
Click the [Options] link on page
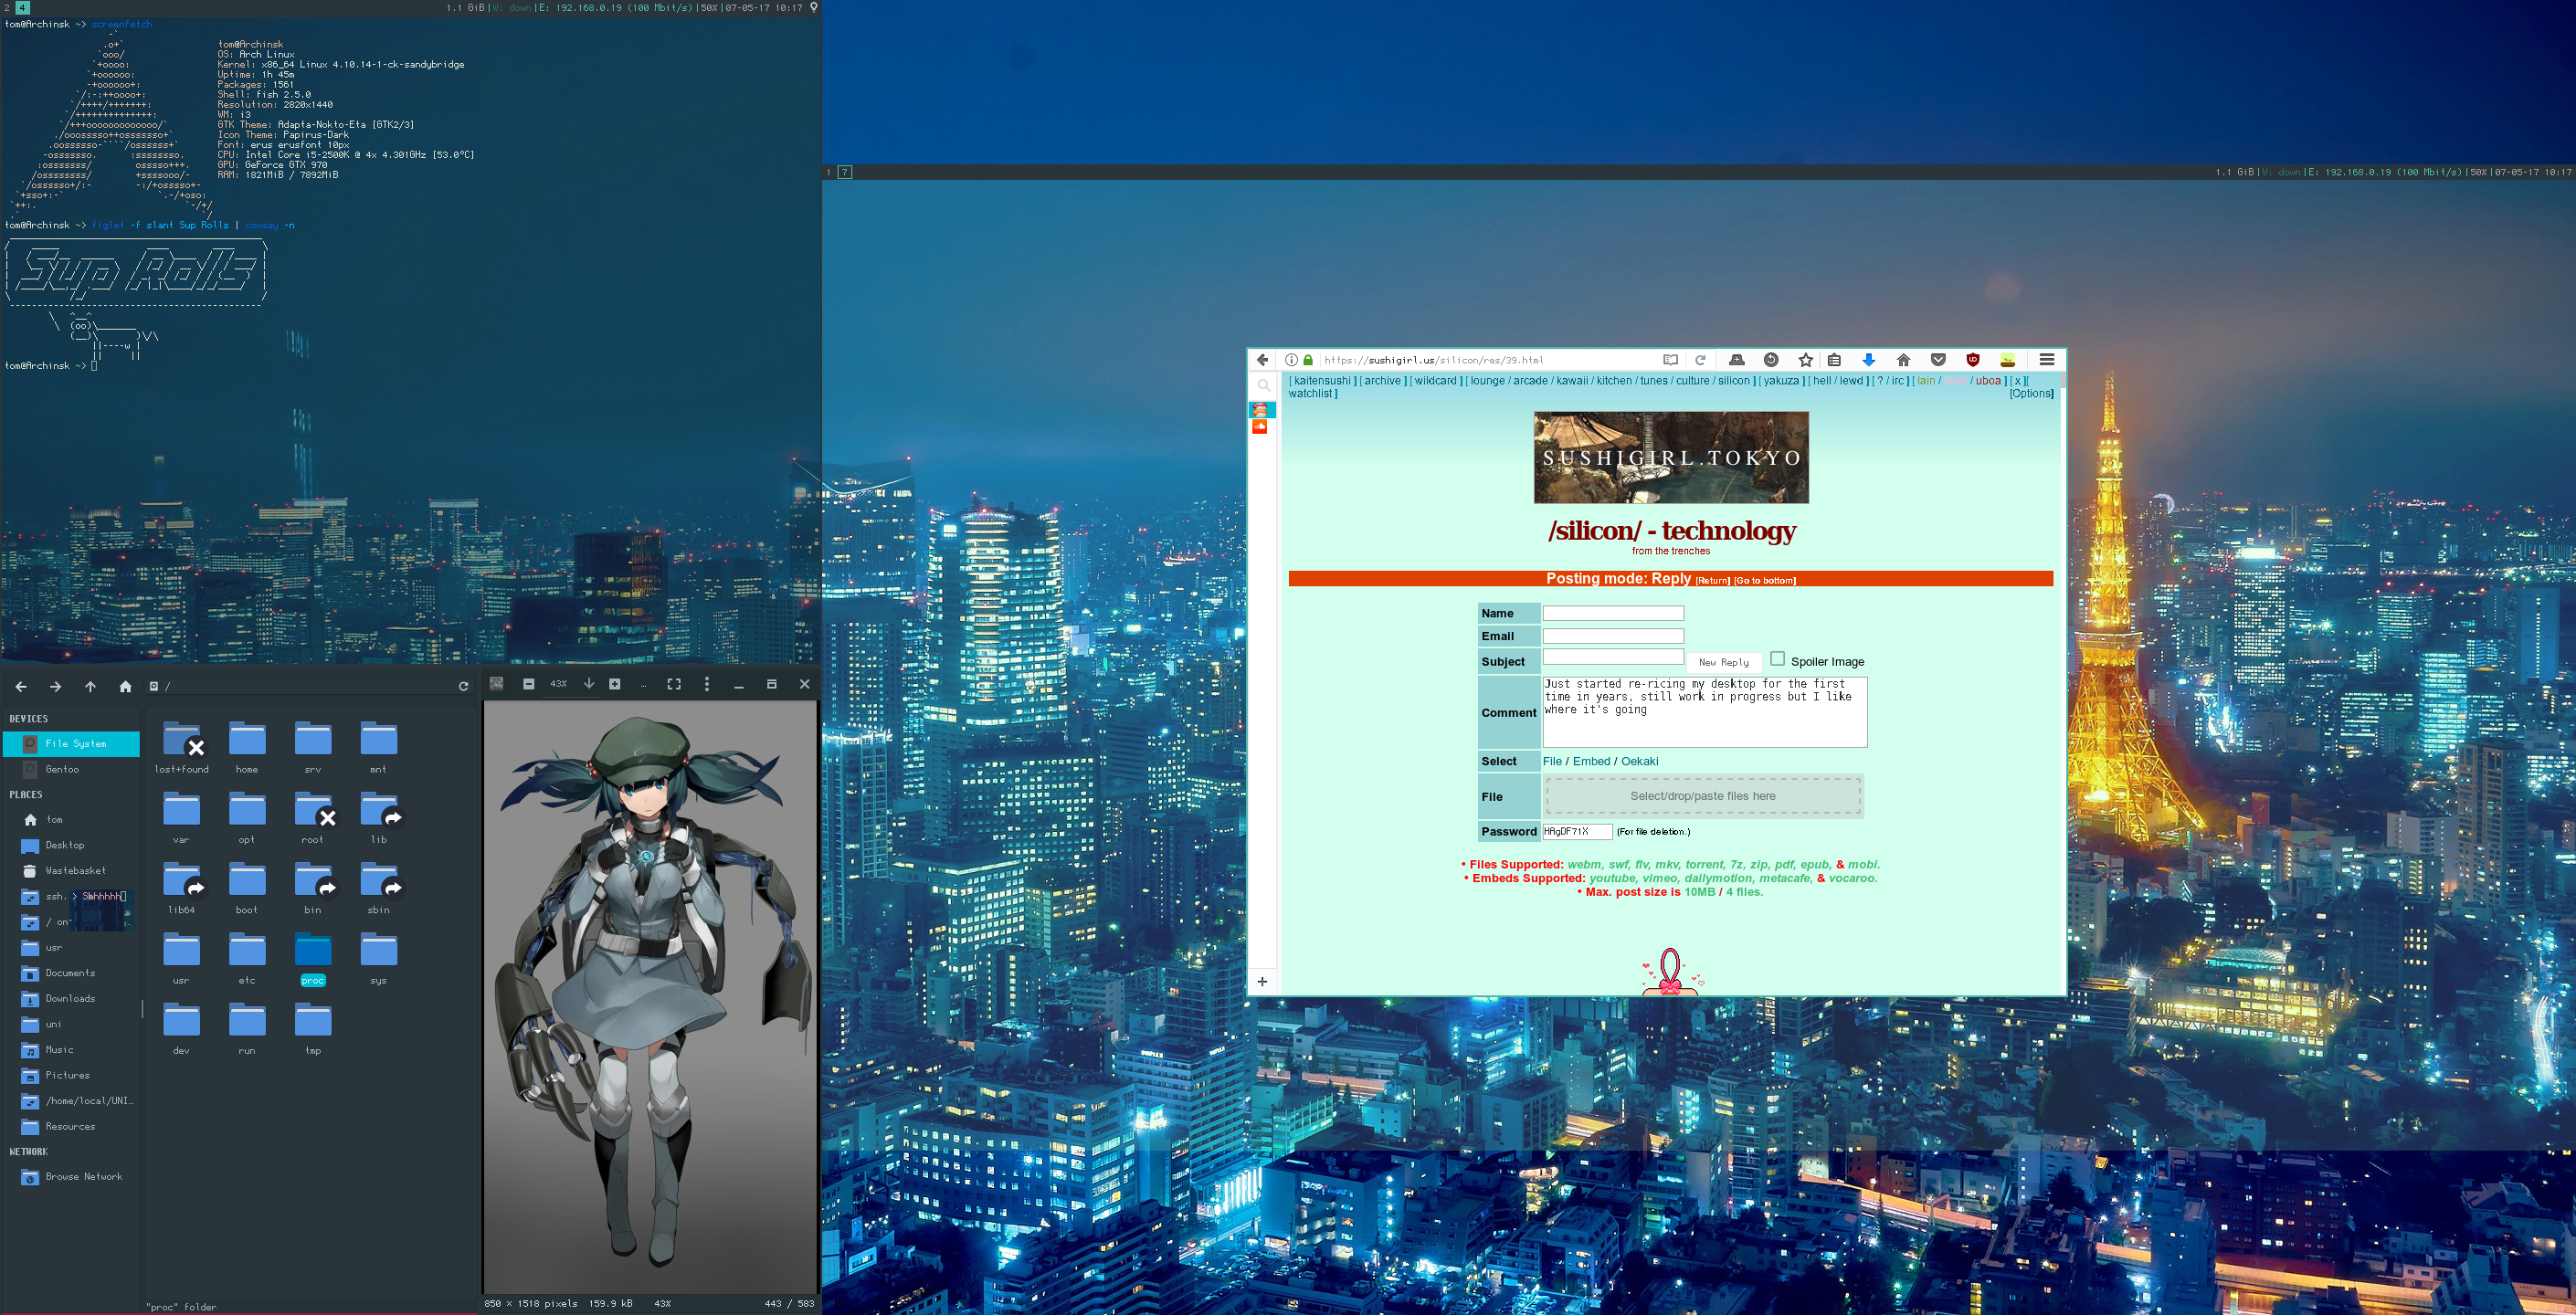pyautogui.click(x=2031, y=394)
